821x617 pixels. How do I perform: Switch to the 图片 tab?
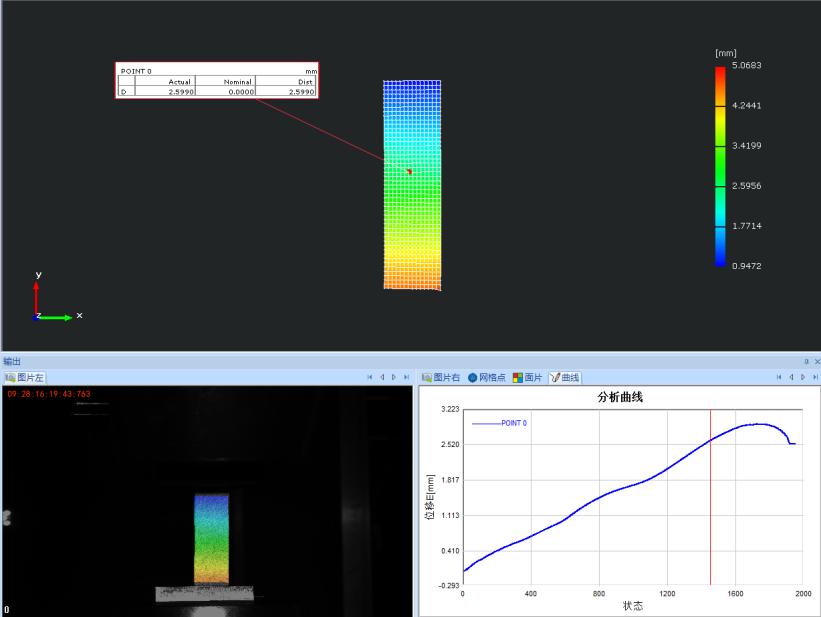pos(533,378)
